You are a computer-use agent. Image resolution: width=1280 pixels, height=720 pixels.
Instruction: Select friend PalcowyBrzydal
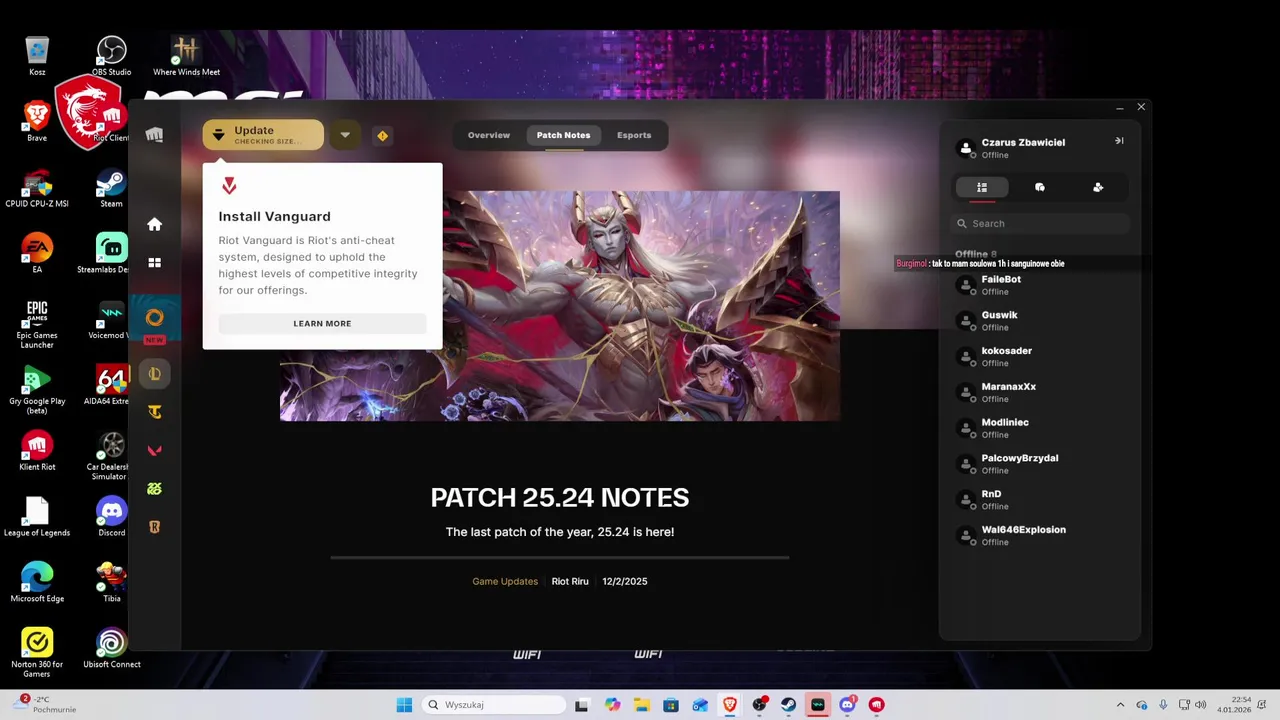click(x=1040, y=464)
